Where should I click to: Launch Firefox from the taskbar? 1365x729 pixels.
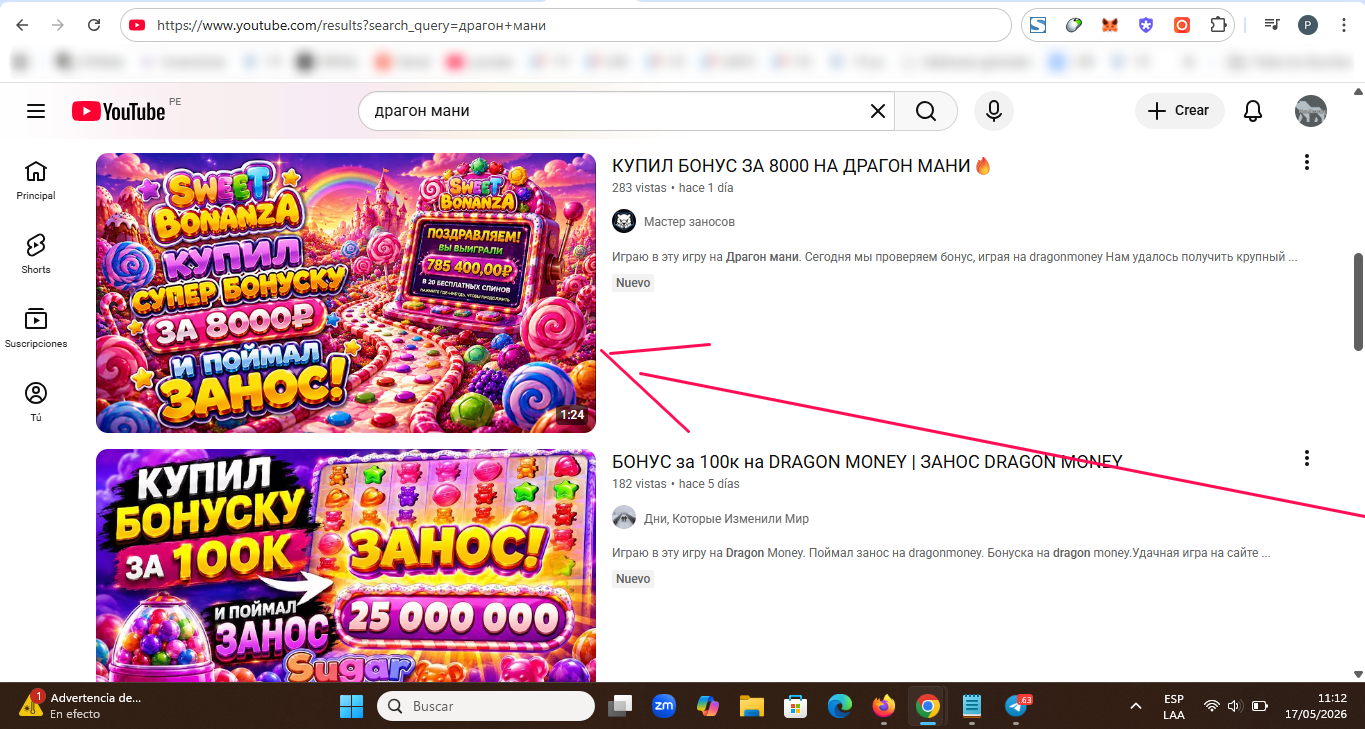884,706
